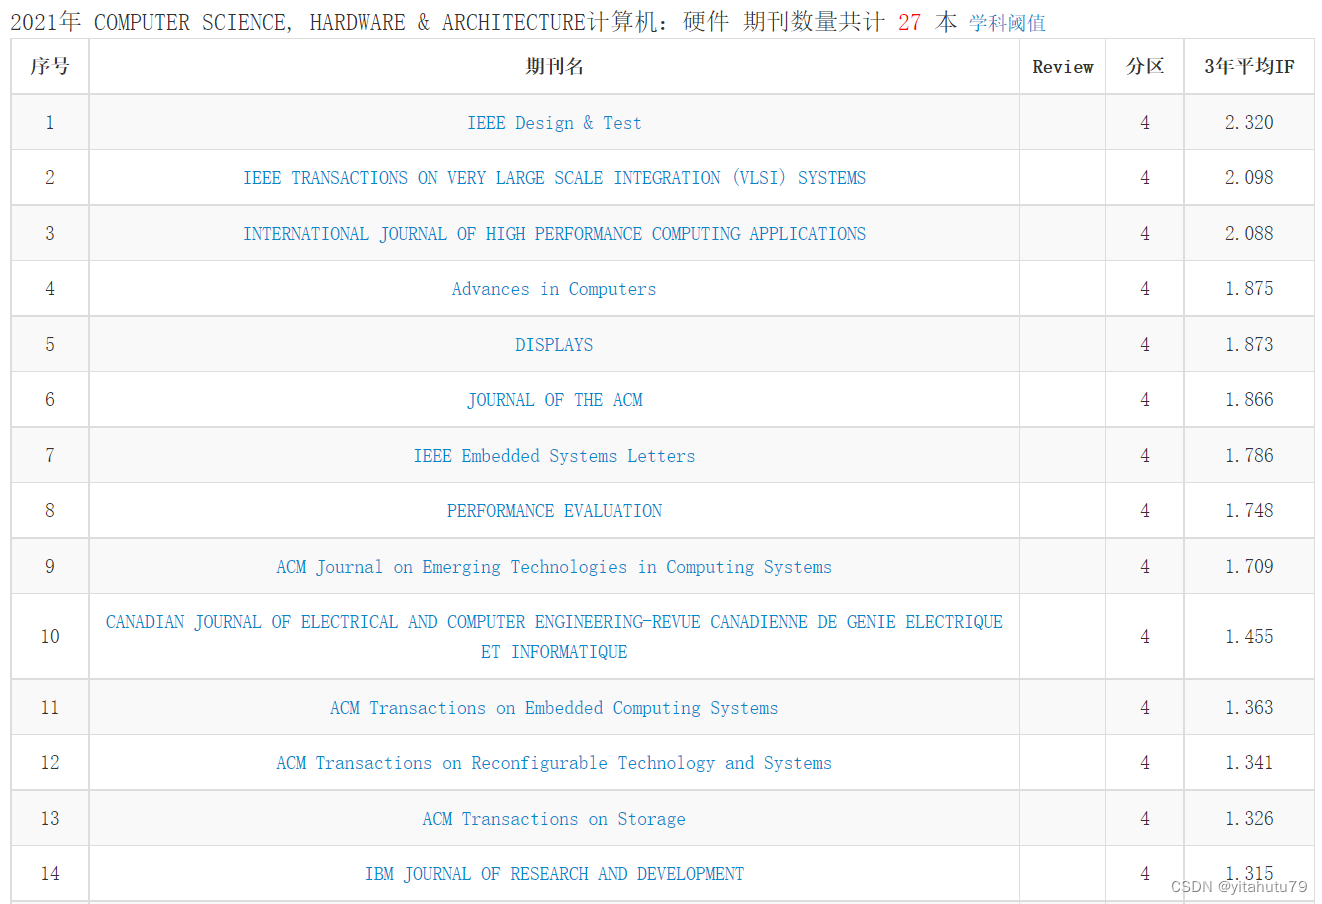Open the PERFORMANCE EVALUATION journal link
Screen dimensions: 1322x904
[554, 511]
